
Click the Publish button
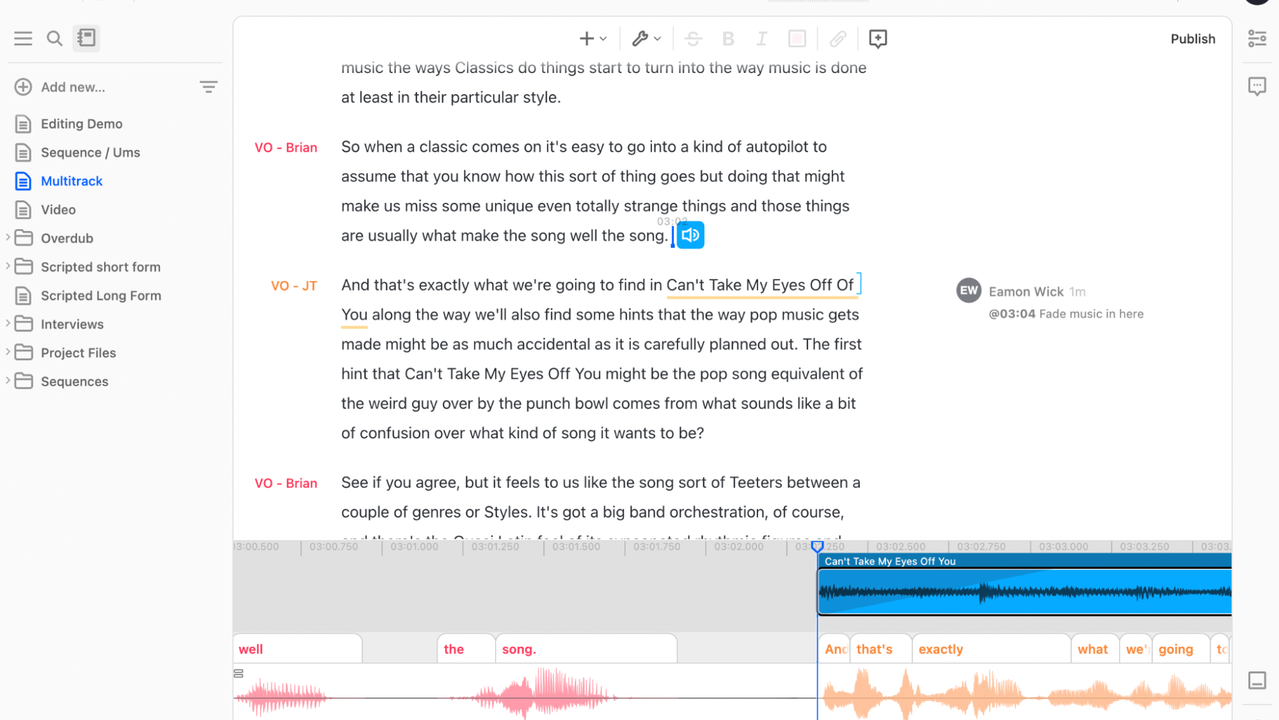point(1193,39)
